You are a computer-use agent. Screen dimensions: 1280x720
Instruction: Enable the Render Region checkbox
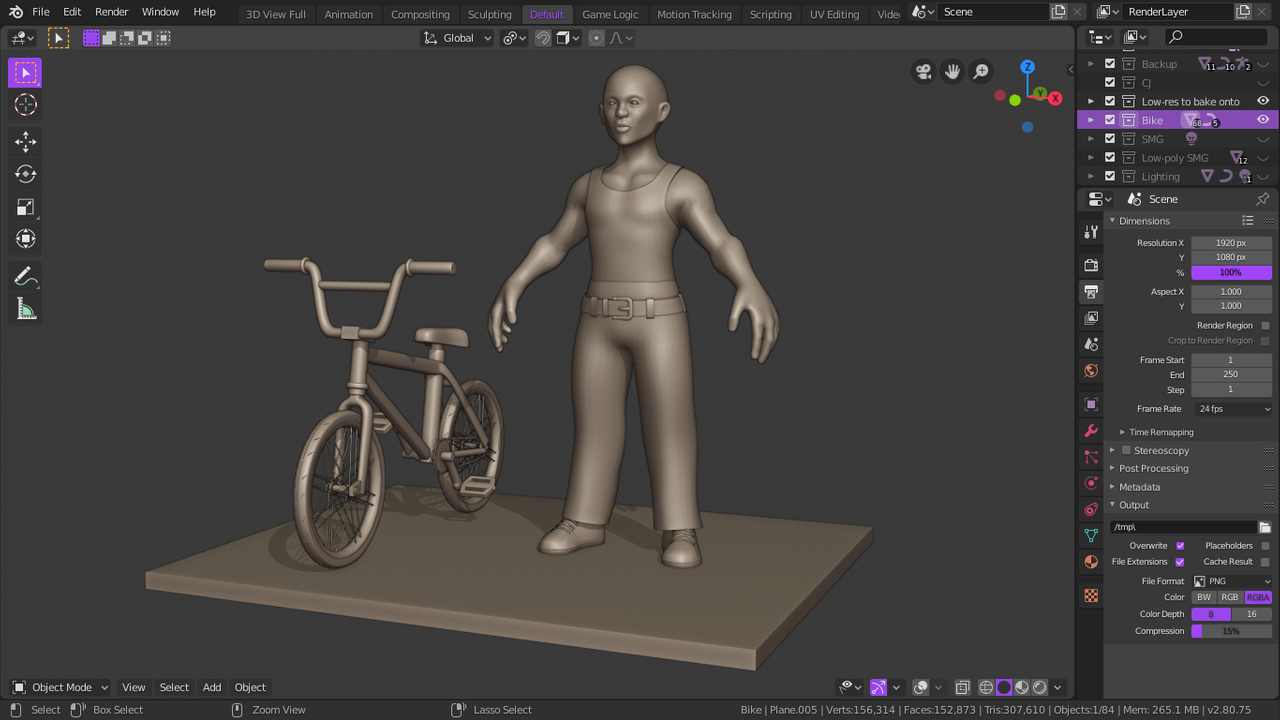coord(1266,326)
